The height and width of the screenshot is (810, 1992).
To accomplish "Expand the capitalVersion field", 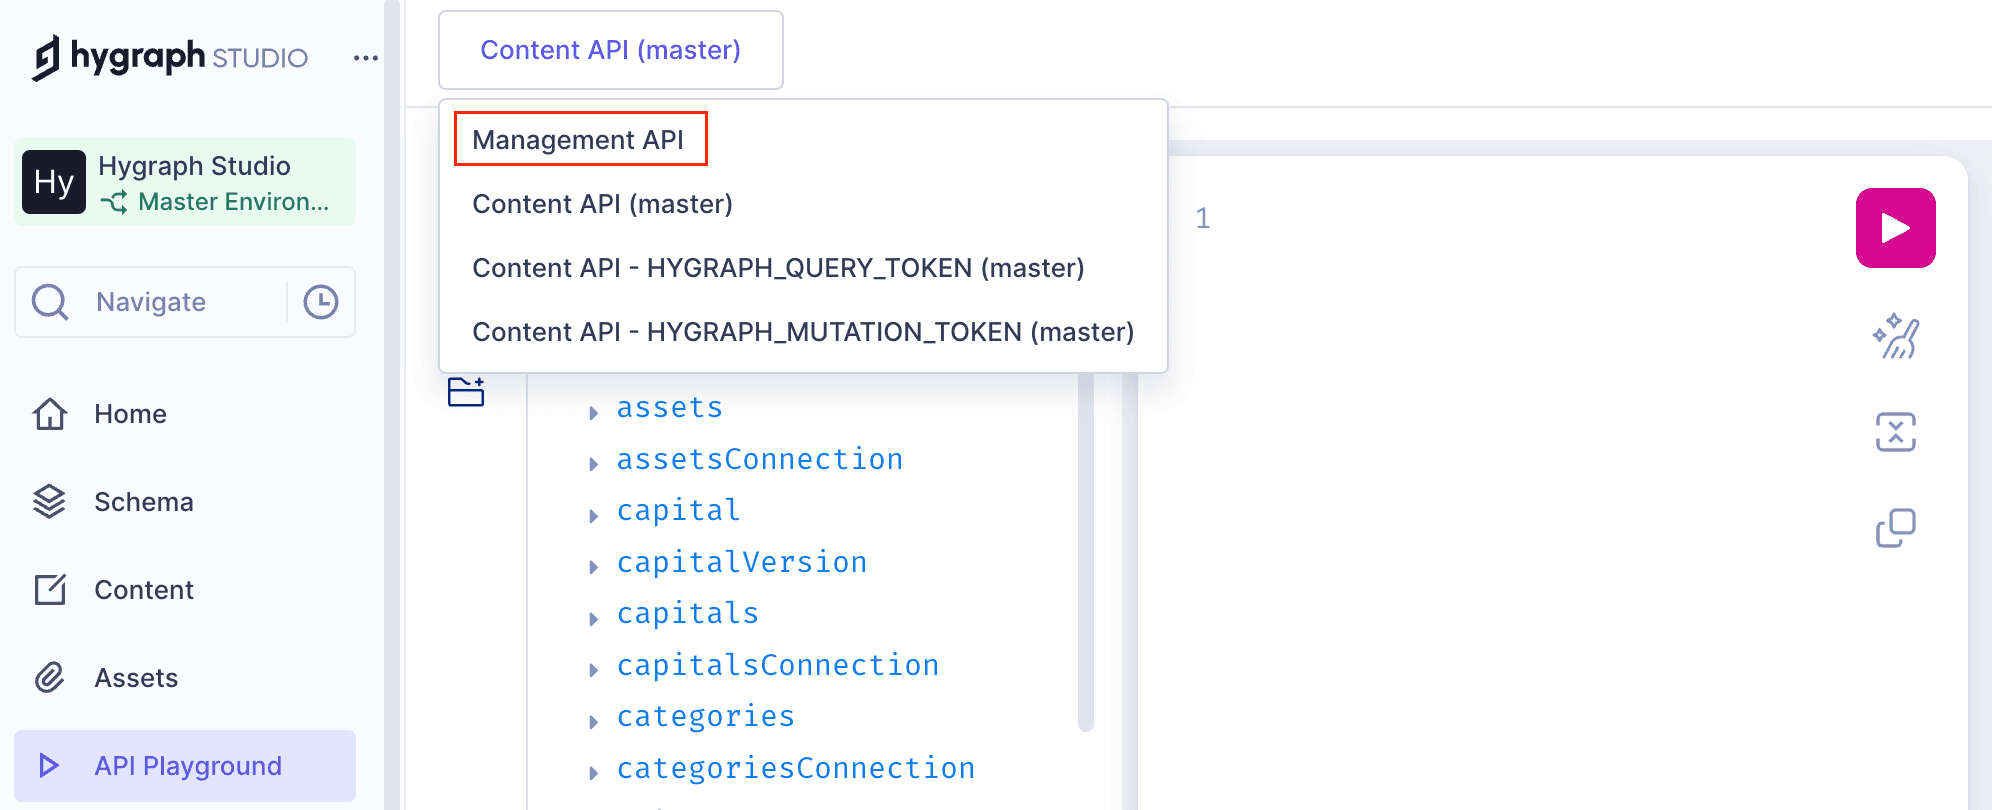I will point(593,566).
